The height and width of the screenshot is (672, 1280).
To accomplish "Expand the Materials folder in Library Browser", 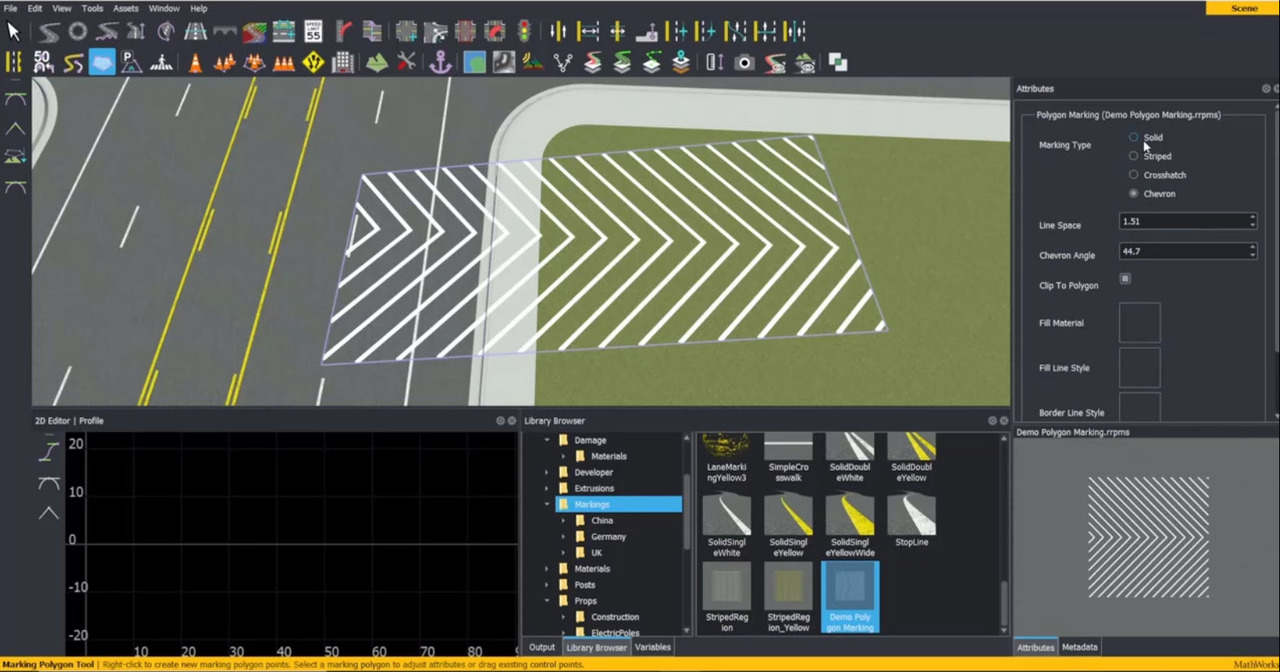I will pyautogui.click(x=546, y=569).
